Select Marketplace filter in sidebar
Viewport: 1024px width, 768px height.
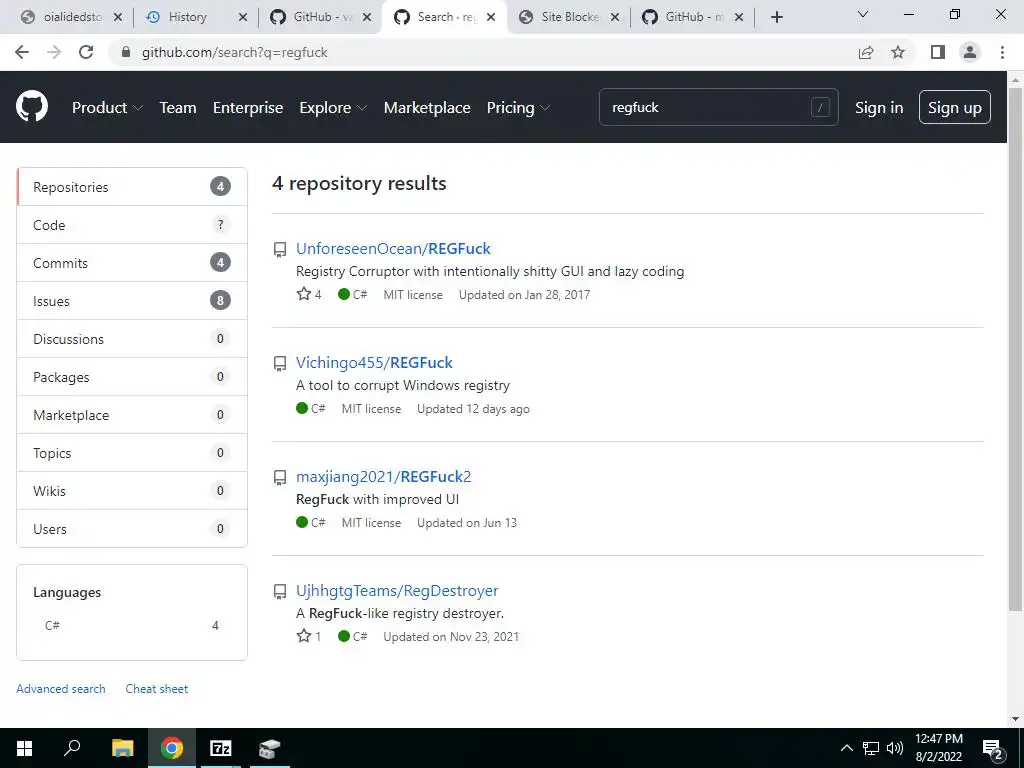point(132,415)
